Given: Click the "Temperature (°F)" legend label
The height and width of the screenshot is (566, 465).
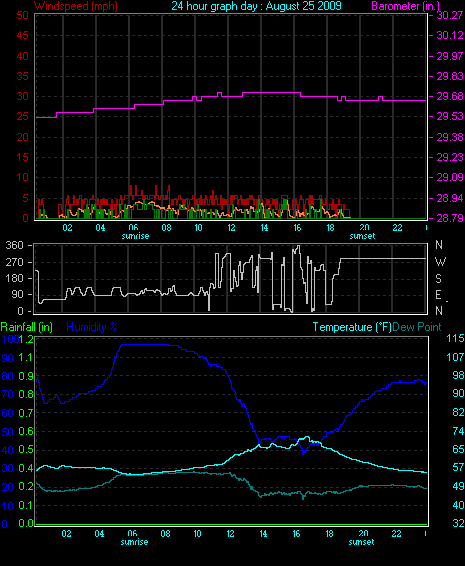Looking at the screenshot, I should pos(352,327).
